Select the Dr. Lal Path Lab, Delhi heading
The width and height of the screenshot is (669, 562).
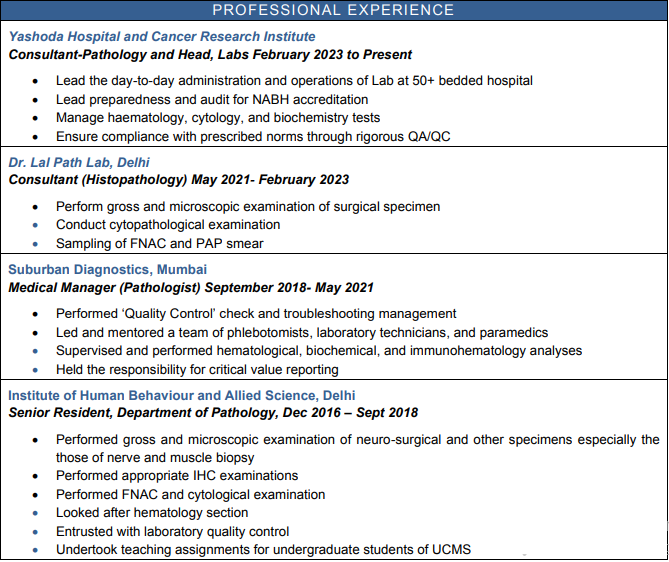click(x=82, y=162)
